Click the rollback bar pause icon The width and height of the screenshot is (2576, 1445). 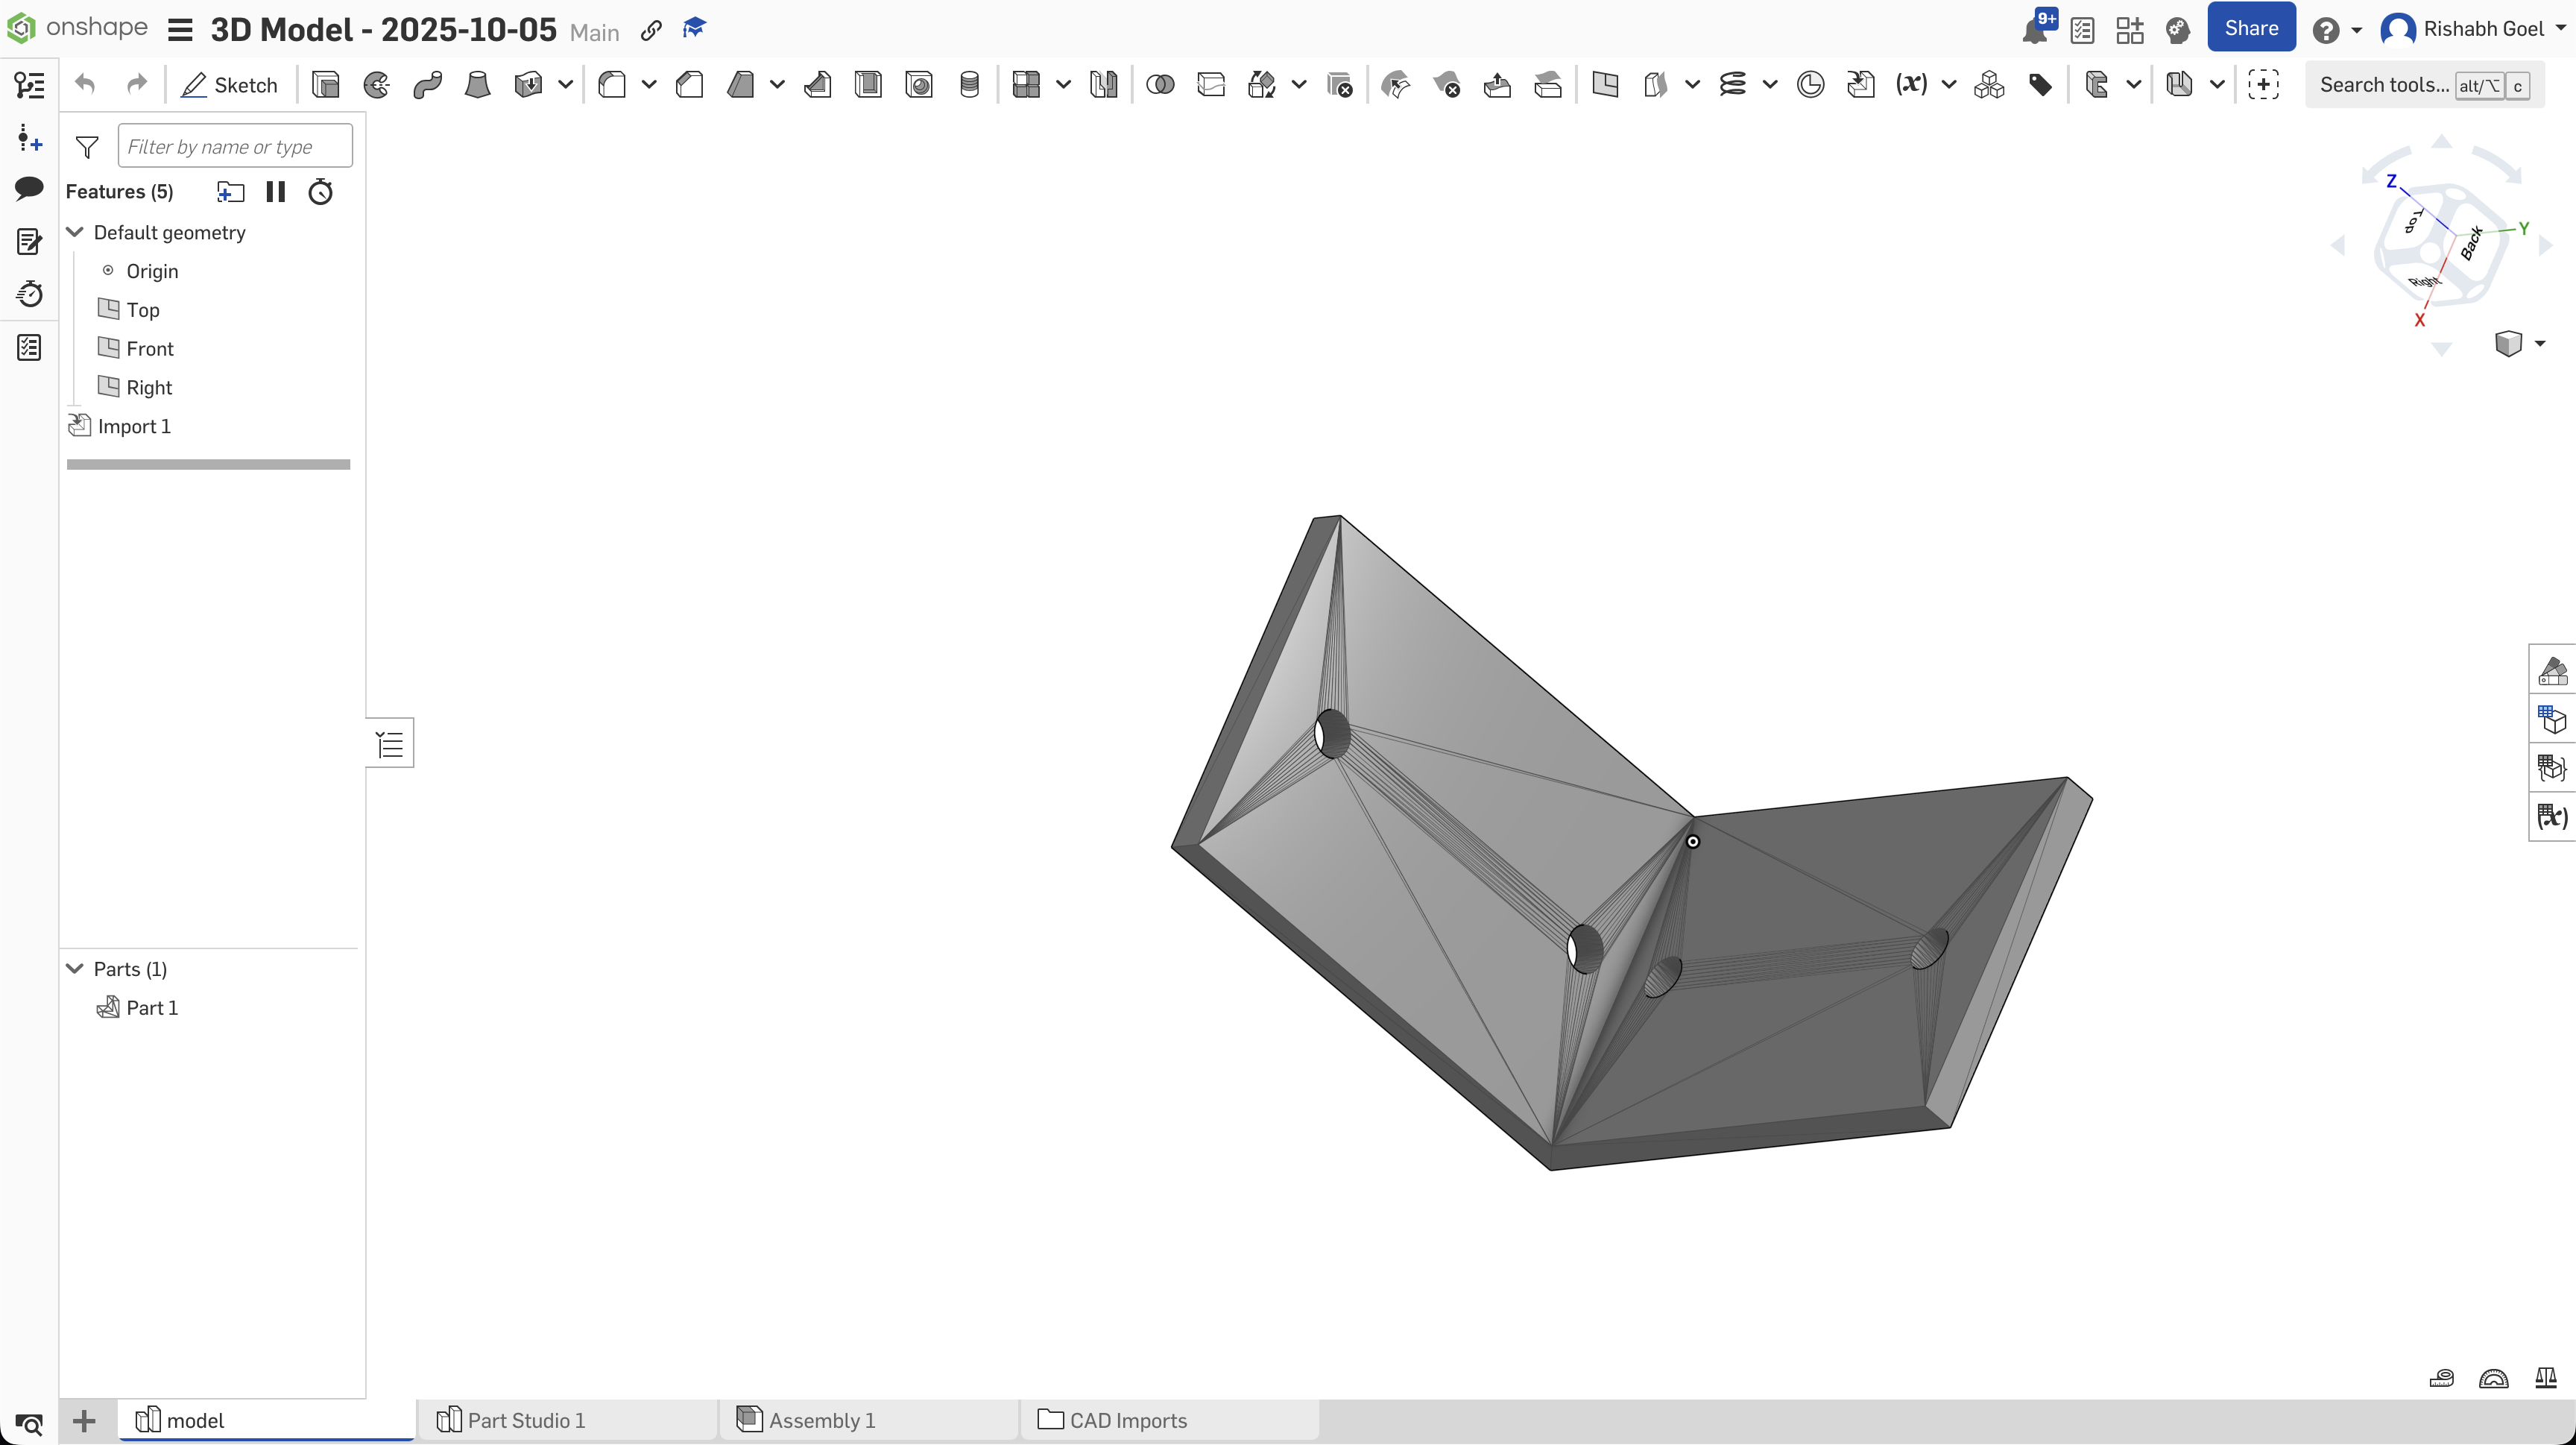coord(276,192)
